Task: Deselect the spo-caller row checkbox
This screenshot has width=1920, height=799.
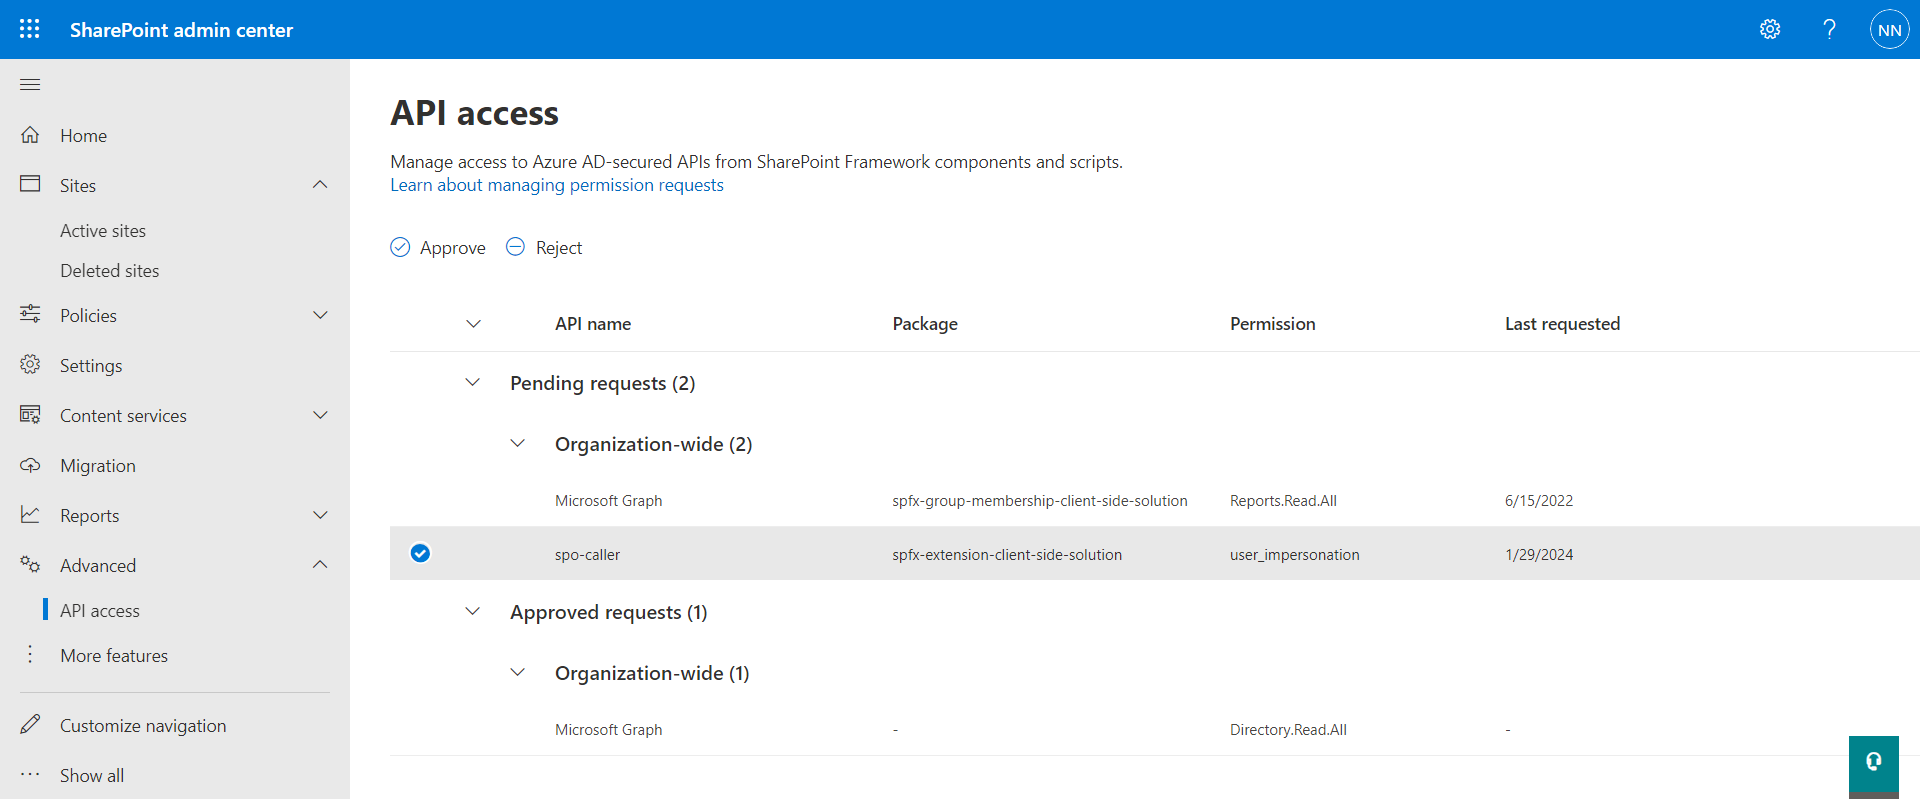Action: point(420,553)
